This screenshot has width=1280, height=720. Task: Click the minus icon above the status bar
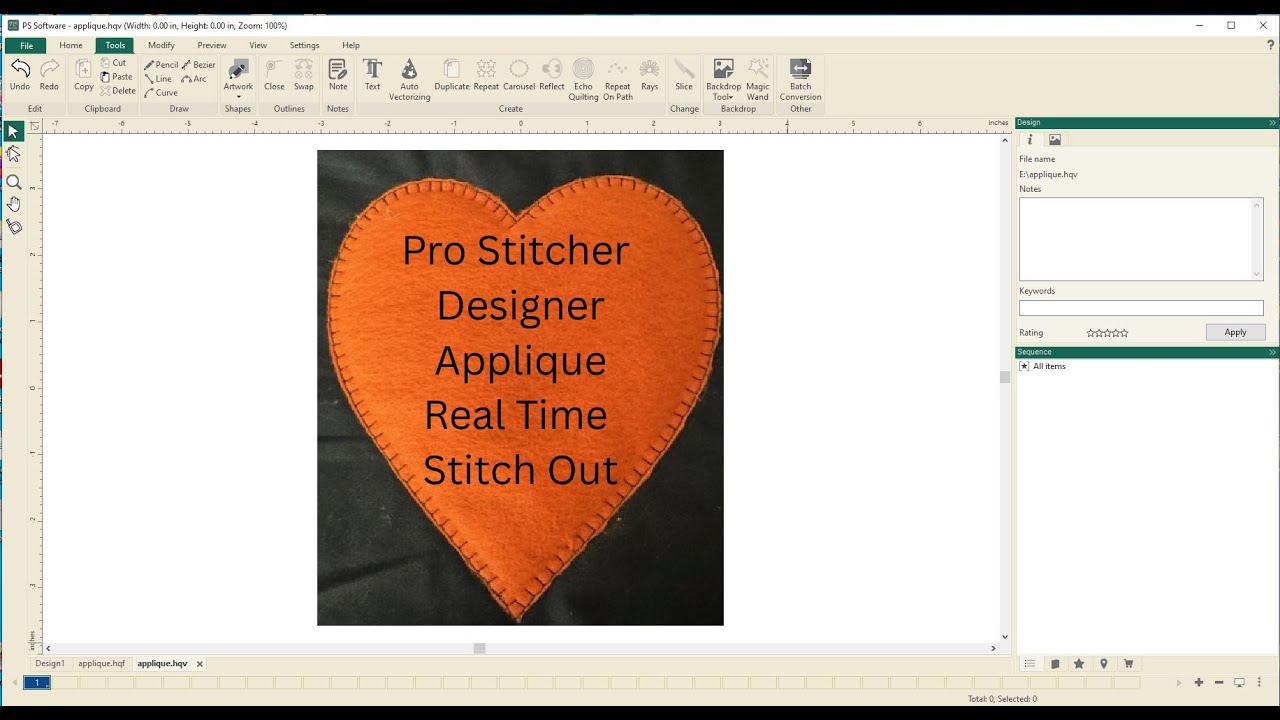[1219, 683]
